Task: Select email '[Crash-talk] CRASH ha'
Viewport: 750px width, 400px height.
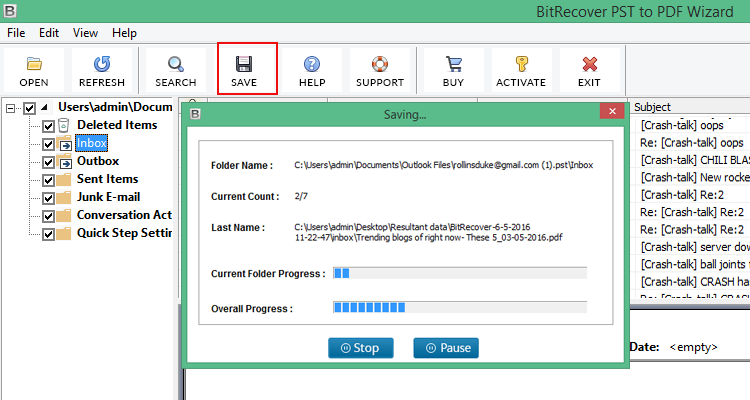Action: (x=693, y=282)
